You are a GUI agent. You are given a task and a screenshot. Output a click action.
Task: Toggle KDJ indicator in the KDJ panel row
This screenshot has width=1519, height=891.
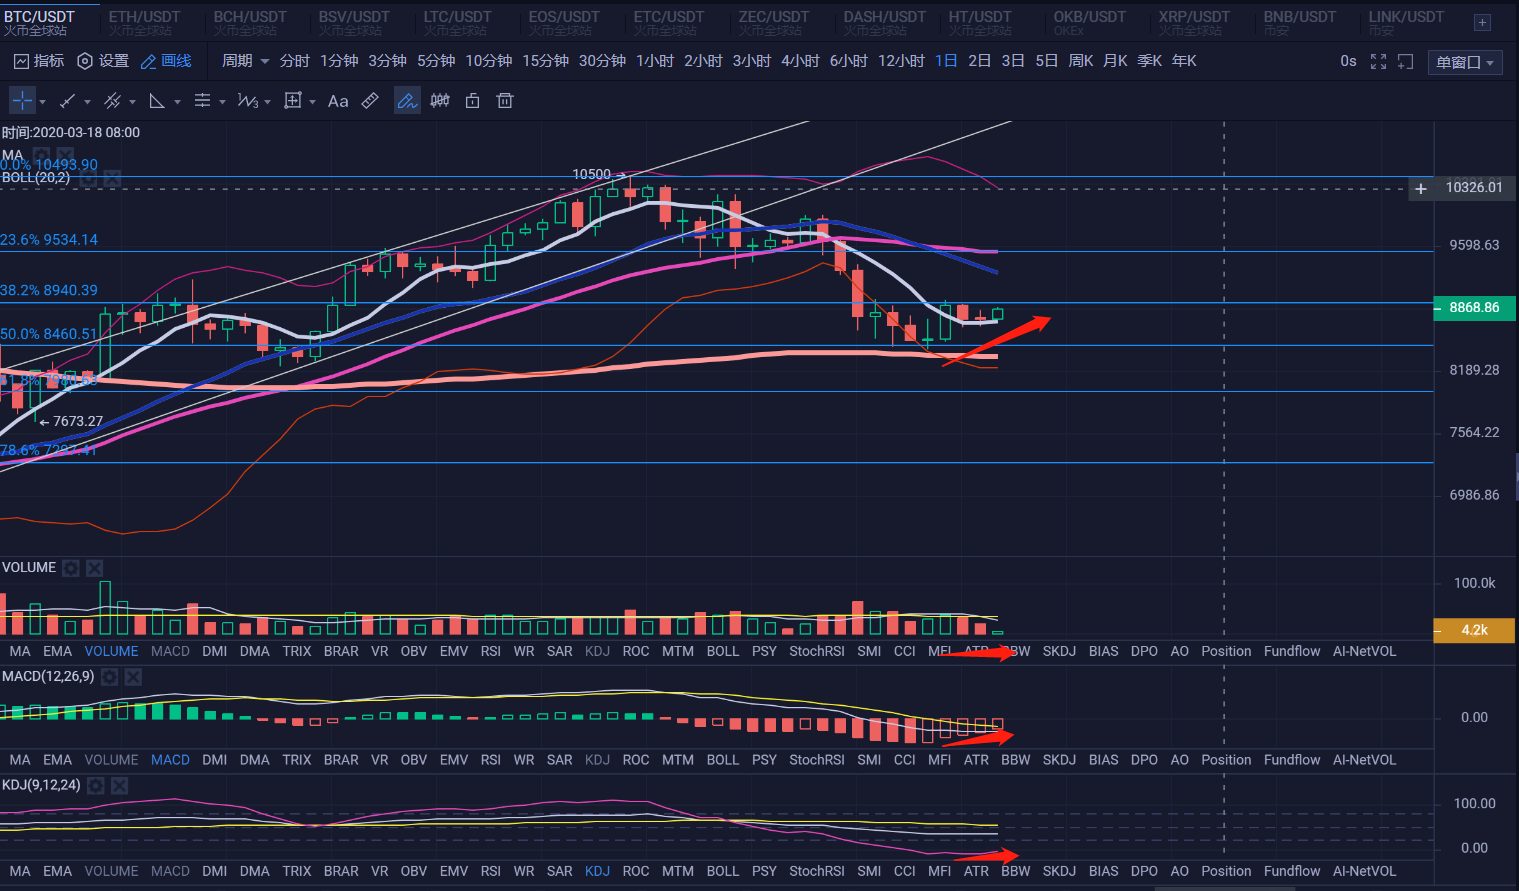pyautogui.click(x=597, y=871)
